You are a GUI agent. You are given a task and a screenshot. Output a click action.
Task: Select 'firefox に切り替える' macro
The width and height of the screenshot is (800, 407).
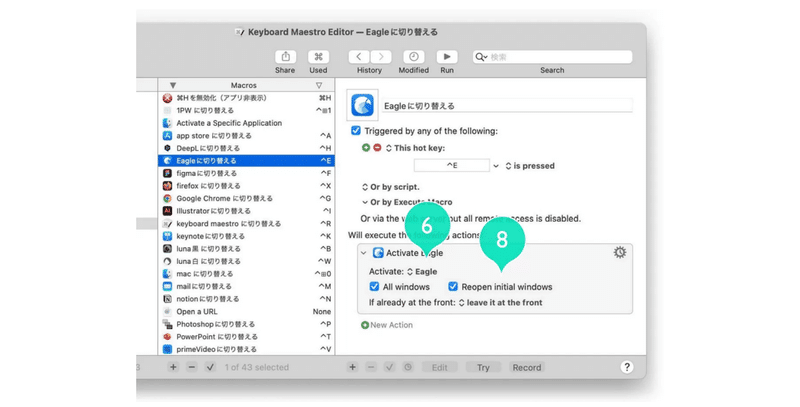(246, 186)
